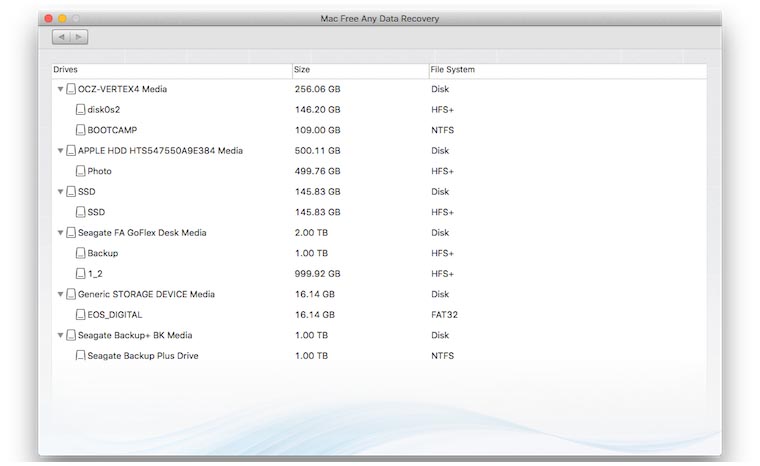Collapse the SSD disk tree

pos(60,192)
